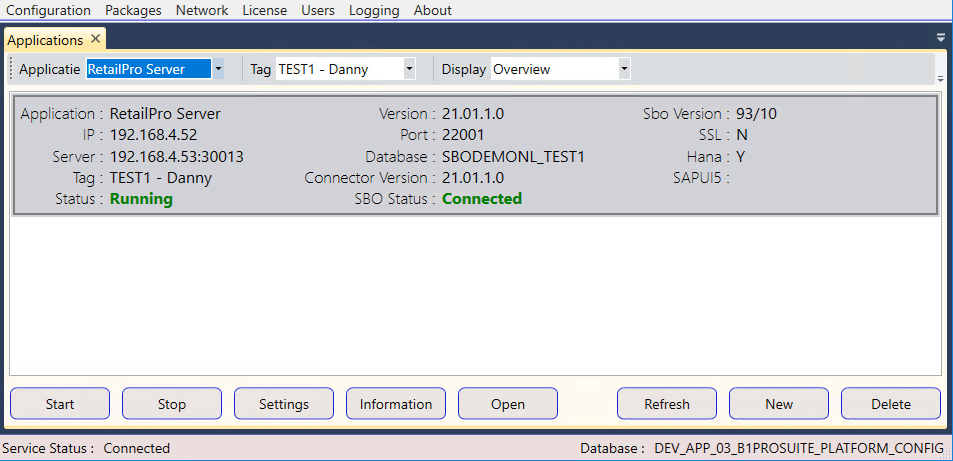Open the Logging menu
This screenshot has width=953, height=461.
click(x=374, y=10)
